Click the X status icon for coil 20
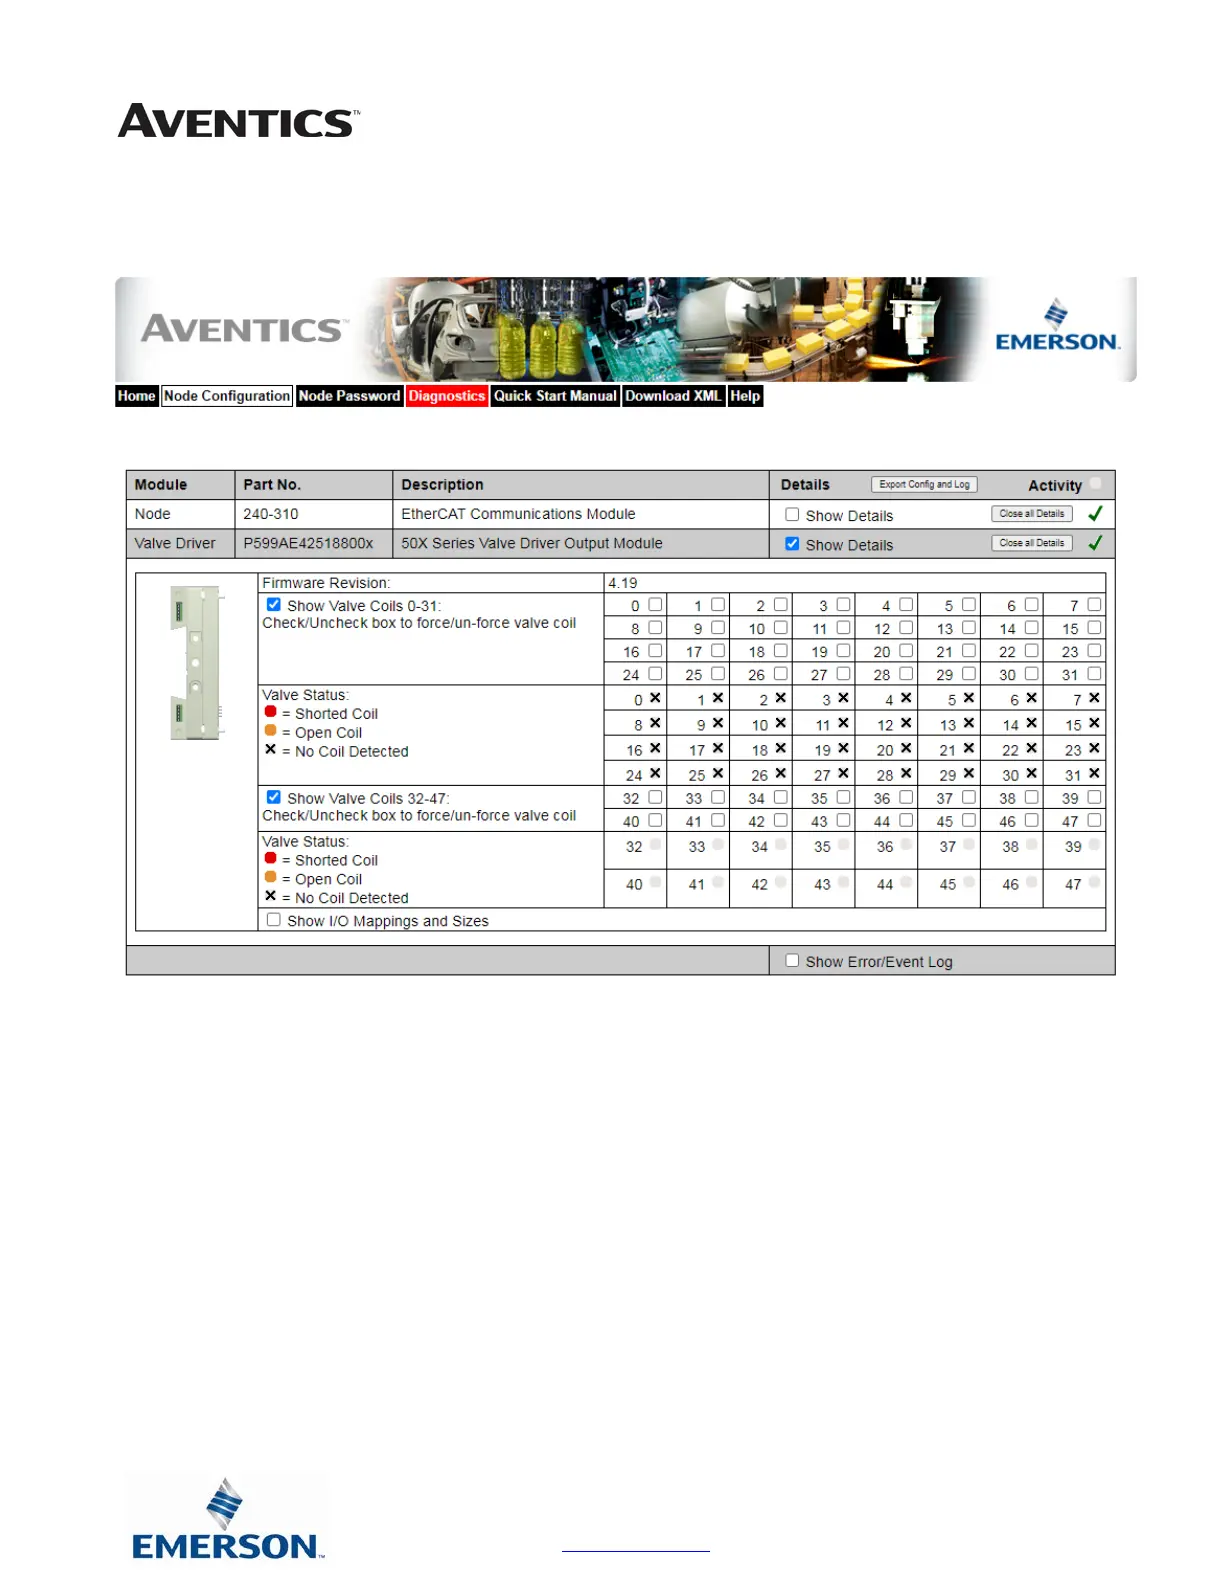The width and height of the screenshot is (1224, 1584). [906, 748]
